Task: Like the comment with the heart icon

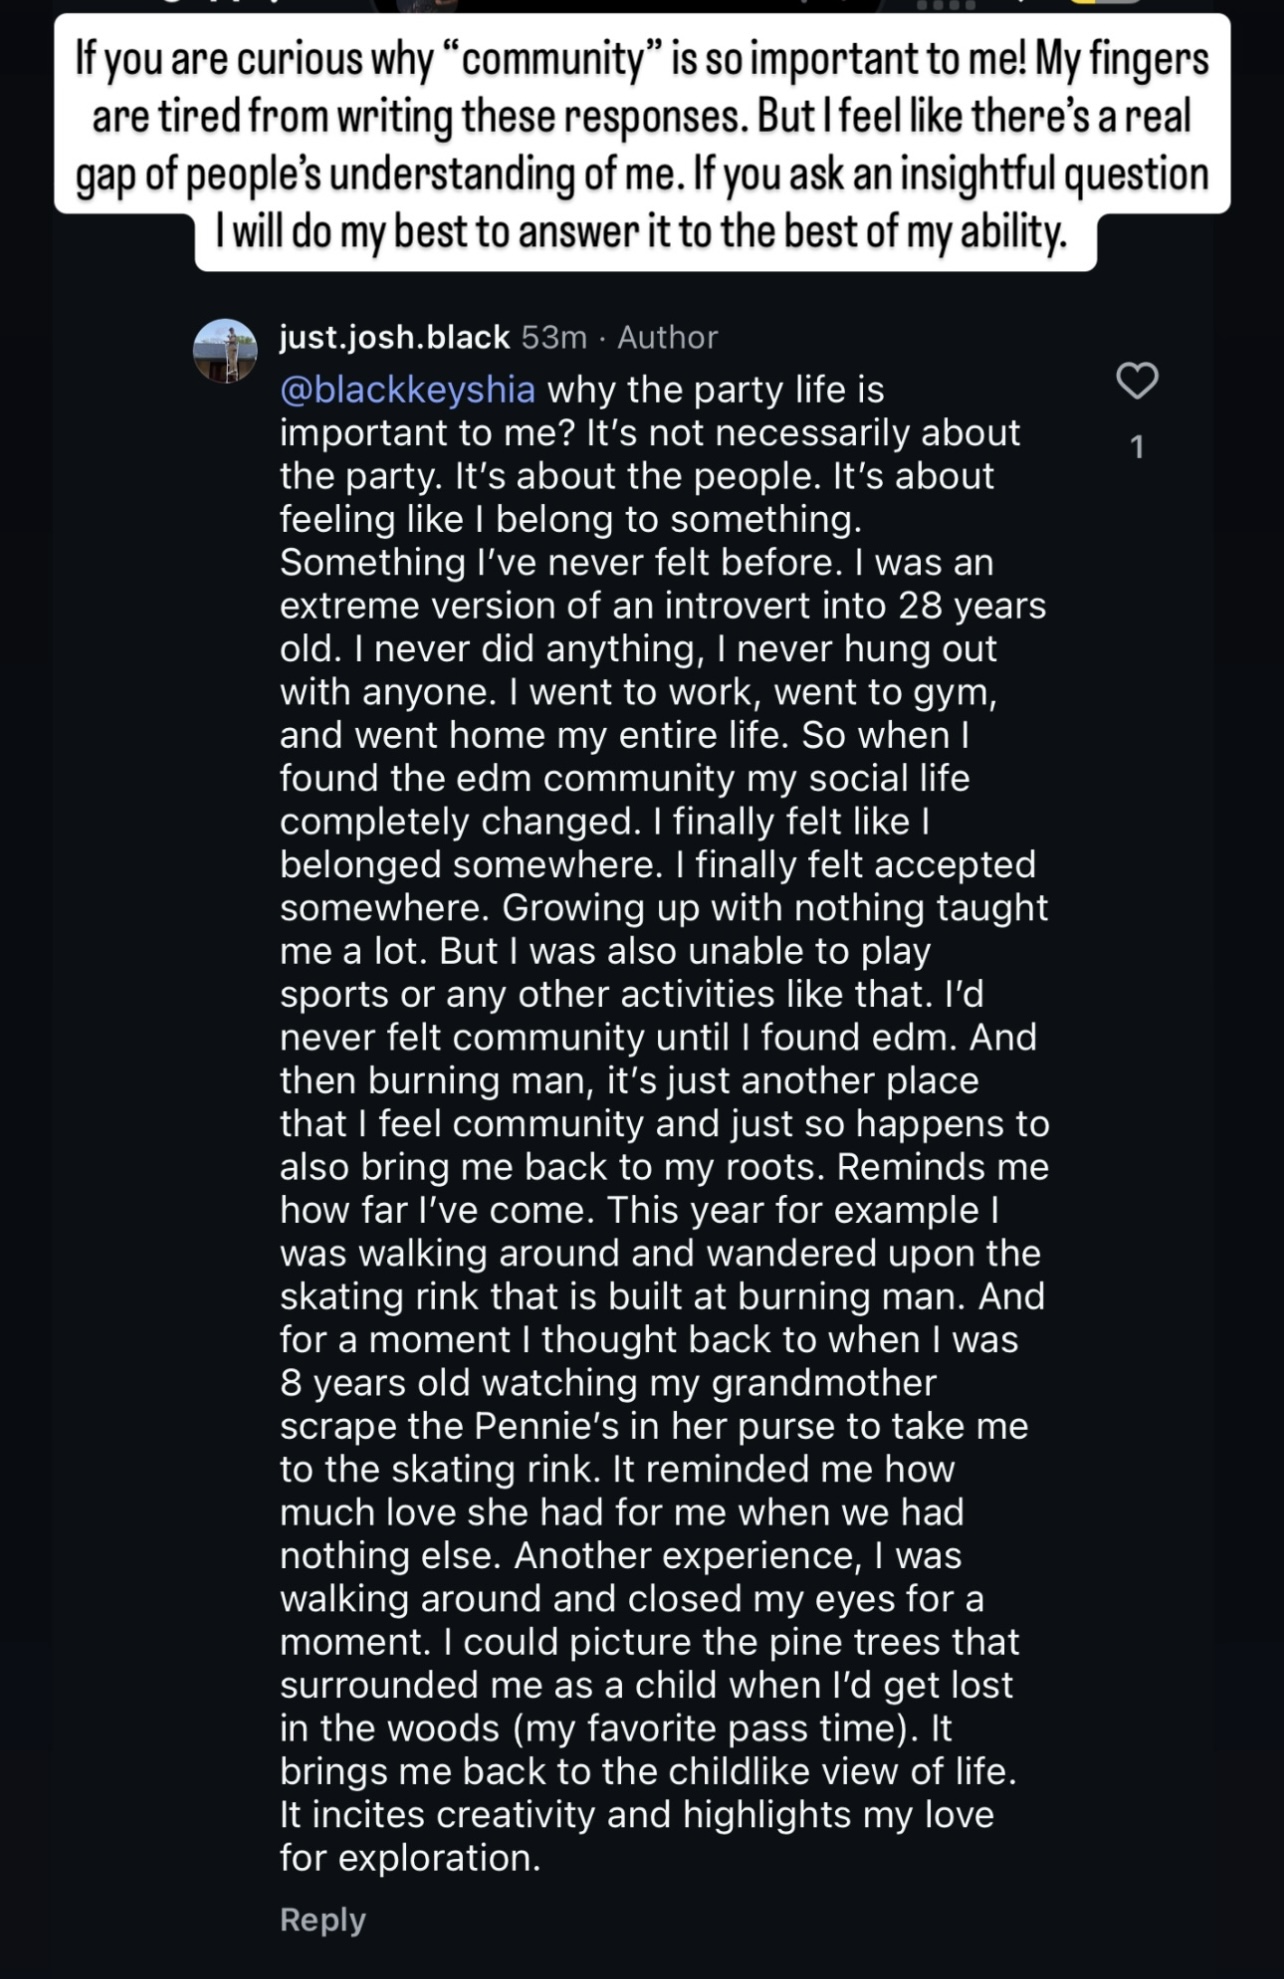Action: point(1136,381)
